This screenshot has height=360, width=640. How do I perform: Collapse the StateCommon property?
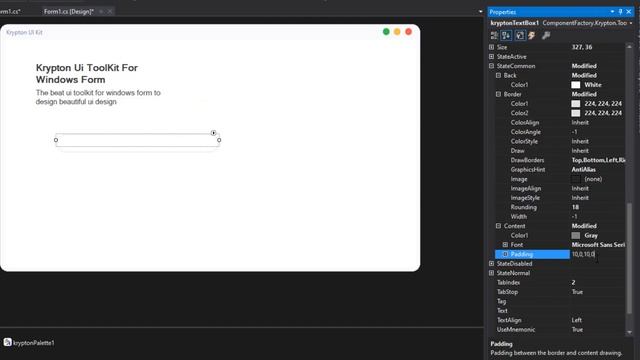491,66
